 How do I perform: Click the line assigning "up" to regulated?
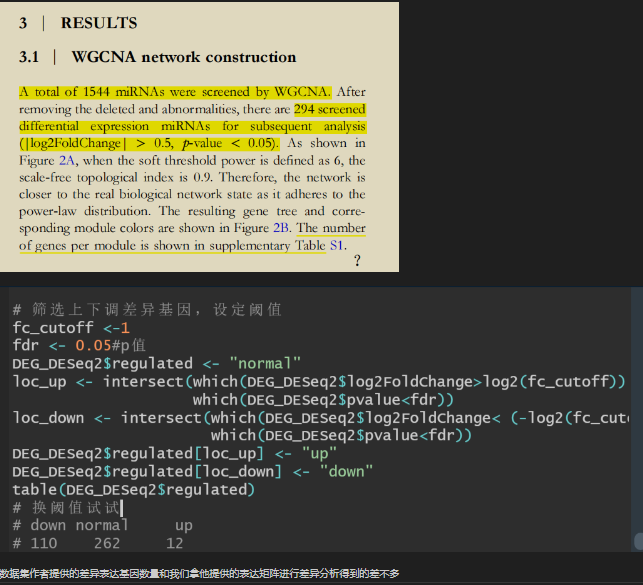174,453
